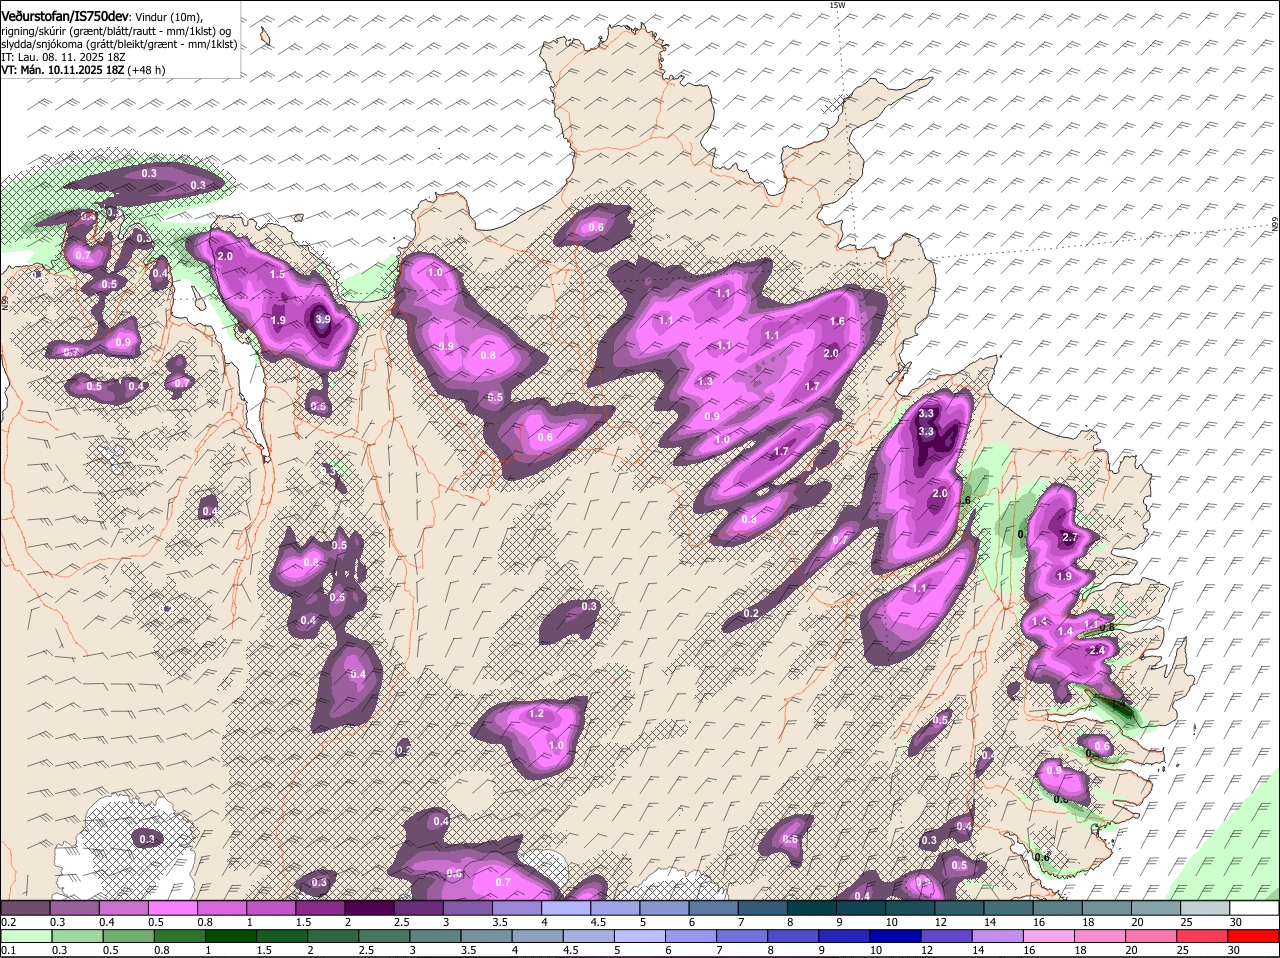Click the Veðurstofan/IS750dev title text

(x=65, y=16)
